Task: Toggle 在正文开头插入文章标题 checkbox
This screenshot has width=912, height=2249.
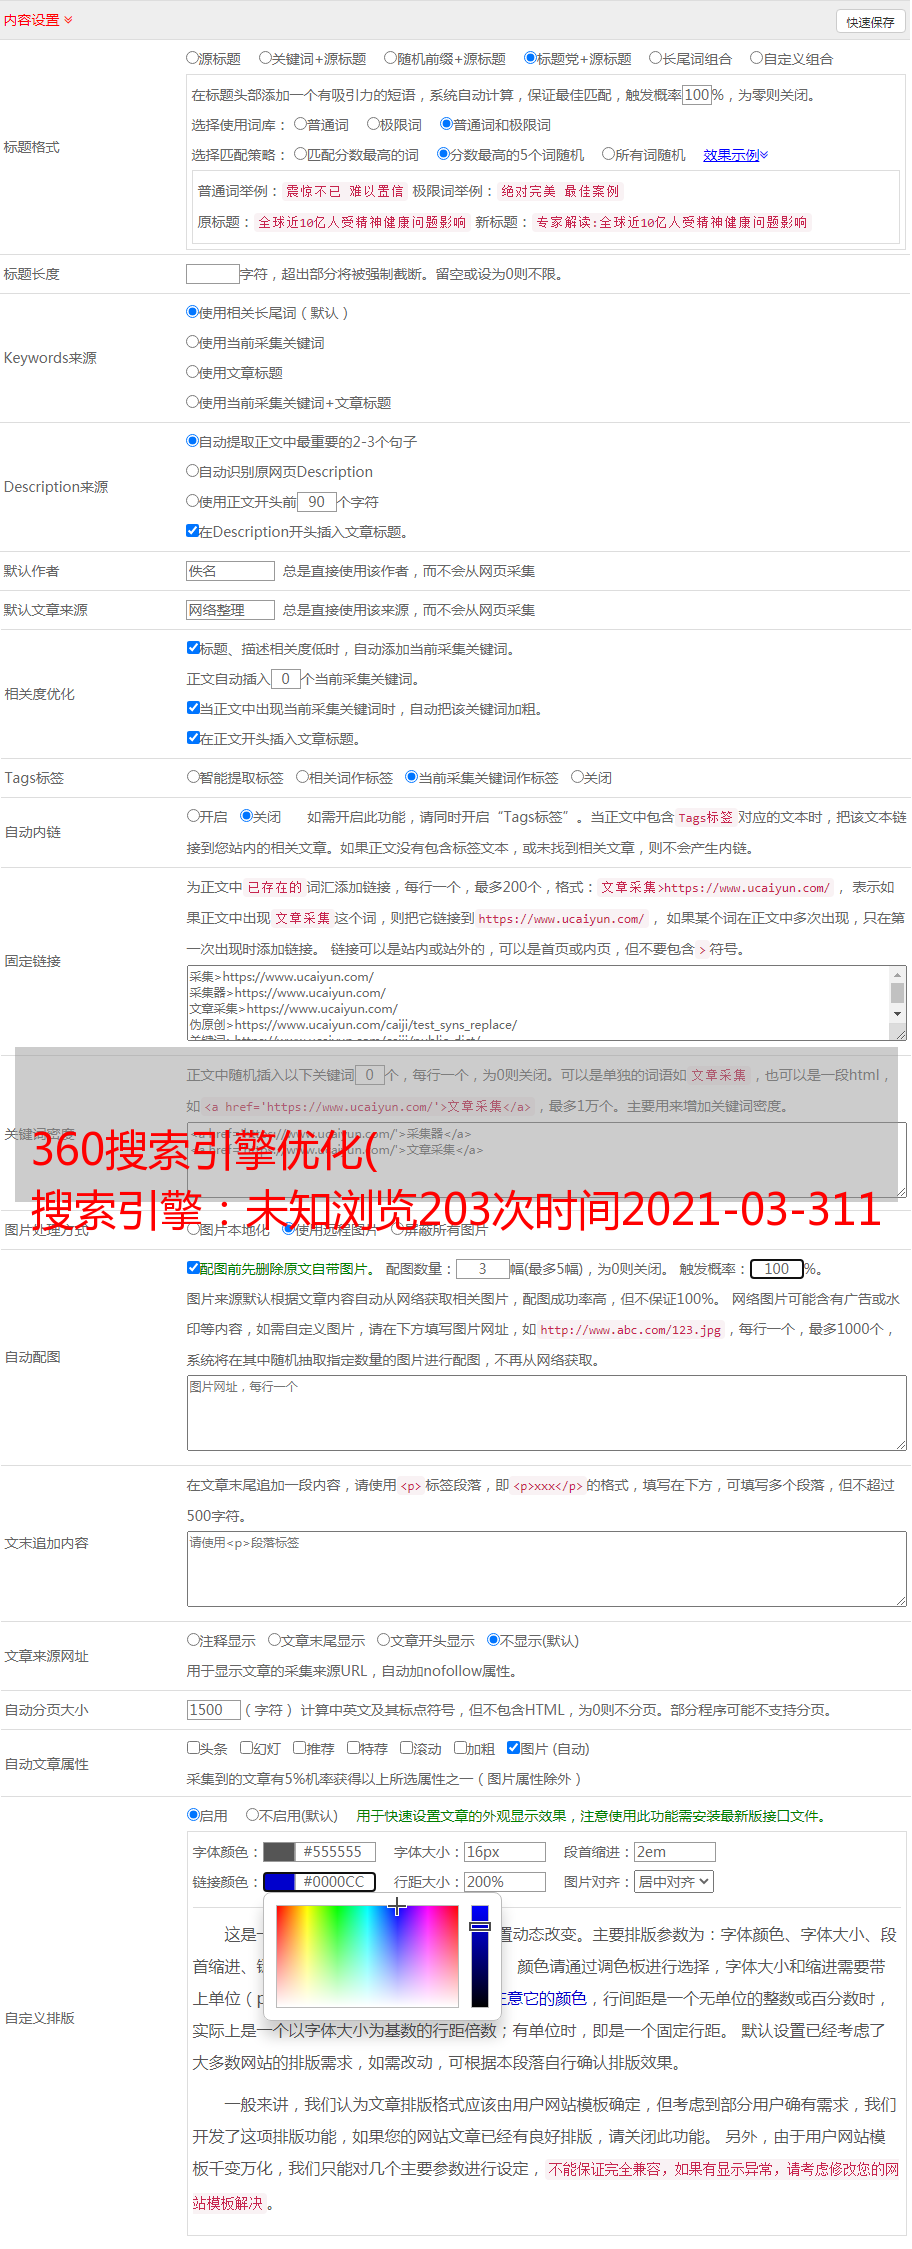Action: [193, 738]
